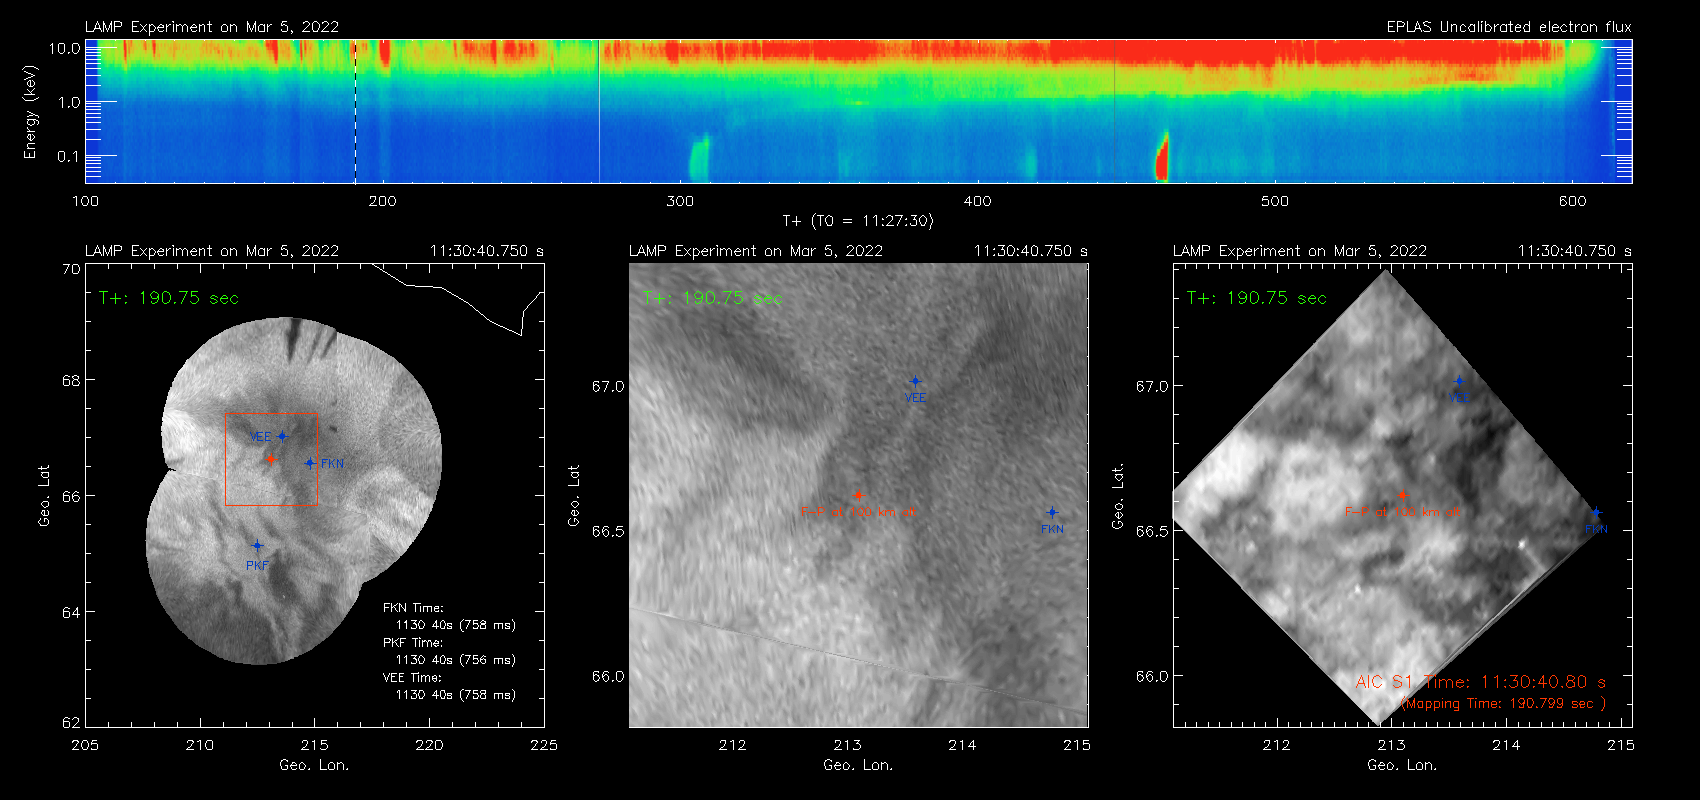
Task: Click the red 'AIC S1 Time: 11:30:40.80 s' text
Action: coord(1481,682)
